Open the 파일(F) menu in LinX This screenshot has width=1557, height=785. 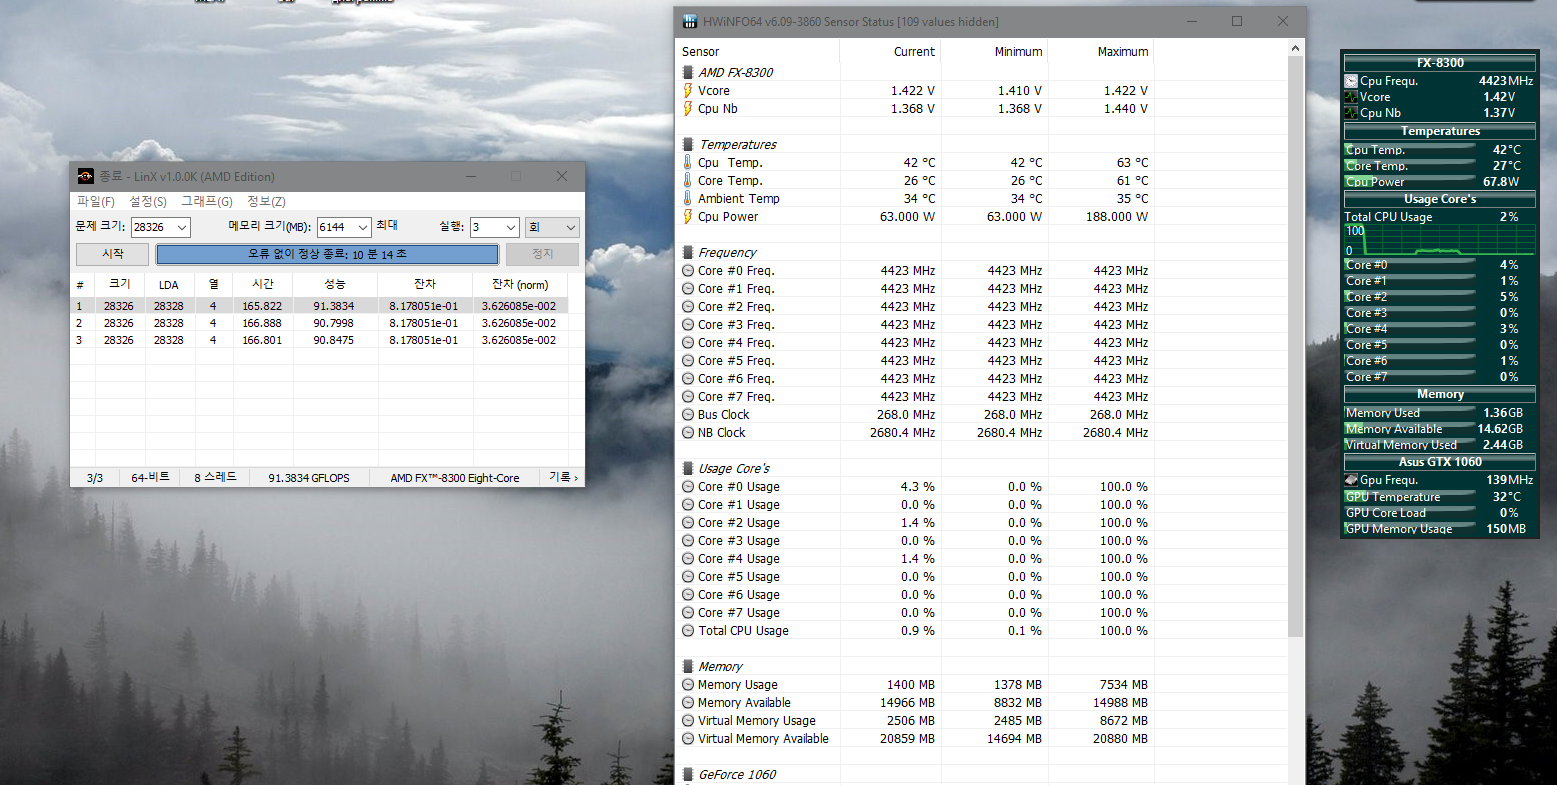coord(96,201)
